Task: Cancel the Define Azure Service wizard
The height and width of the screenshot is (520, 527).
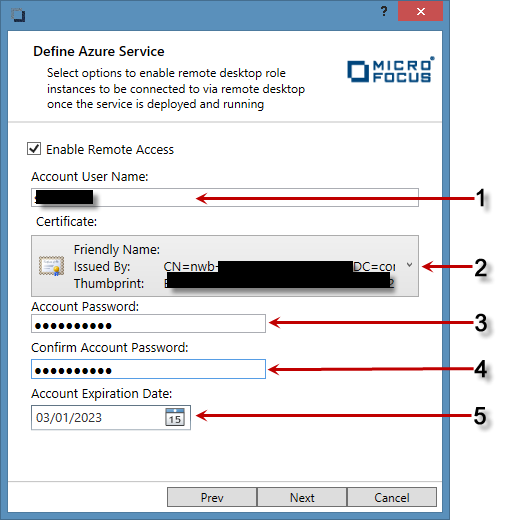Action: (392, 497)
